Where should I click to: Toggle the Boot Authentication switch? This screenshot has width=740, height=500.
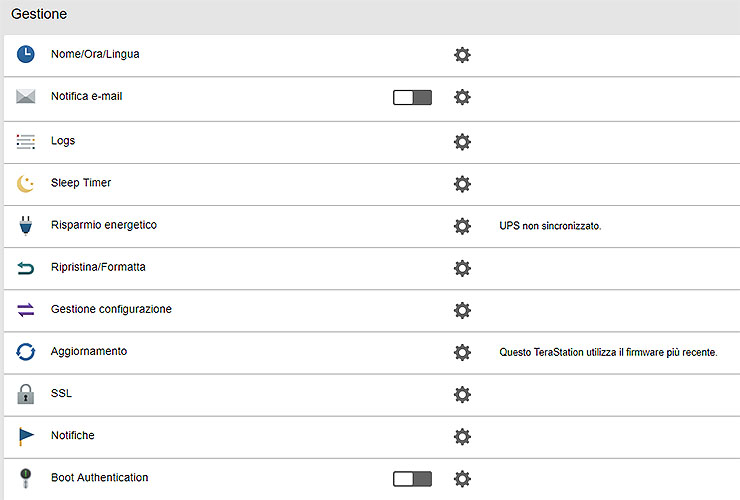(x=412, y=479)
